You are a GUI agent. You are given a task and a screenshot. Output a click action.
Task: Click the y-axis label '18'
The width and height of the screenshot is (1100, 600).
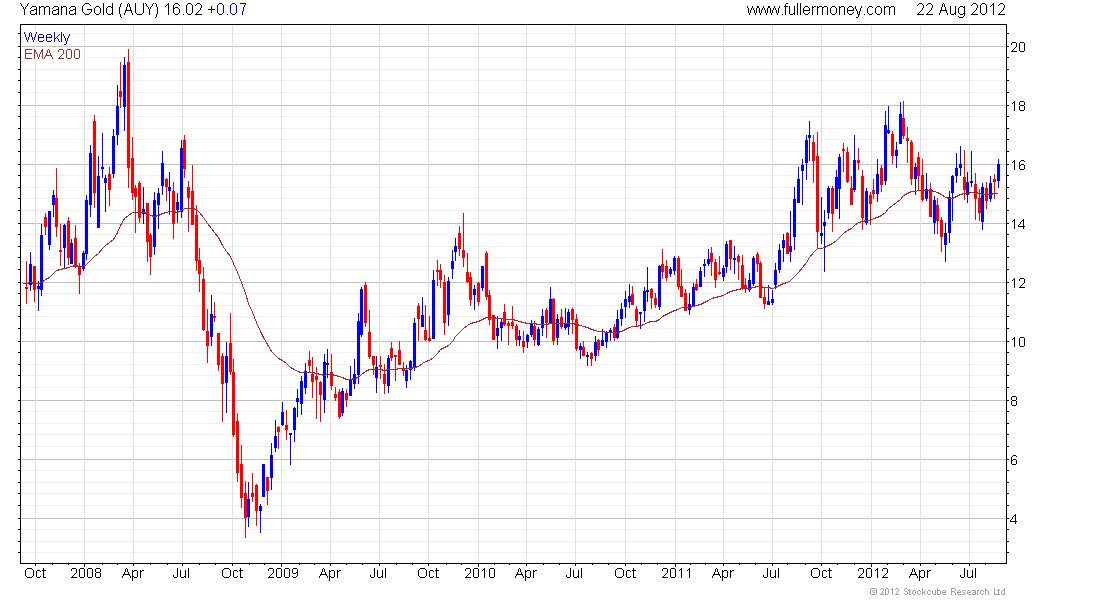coord(1017,106)
